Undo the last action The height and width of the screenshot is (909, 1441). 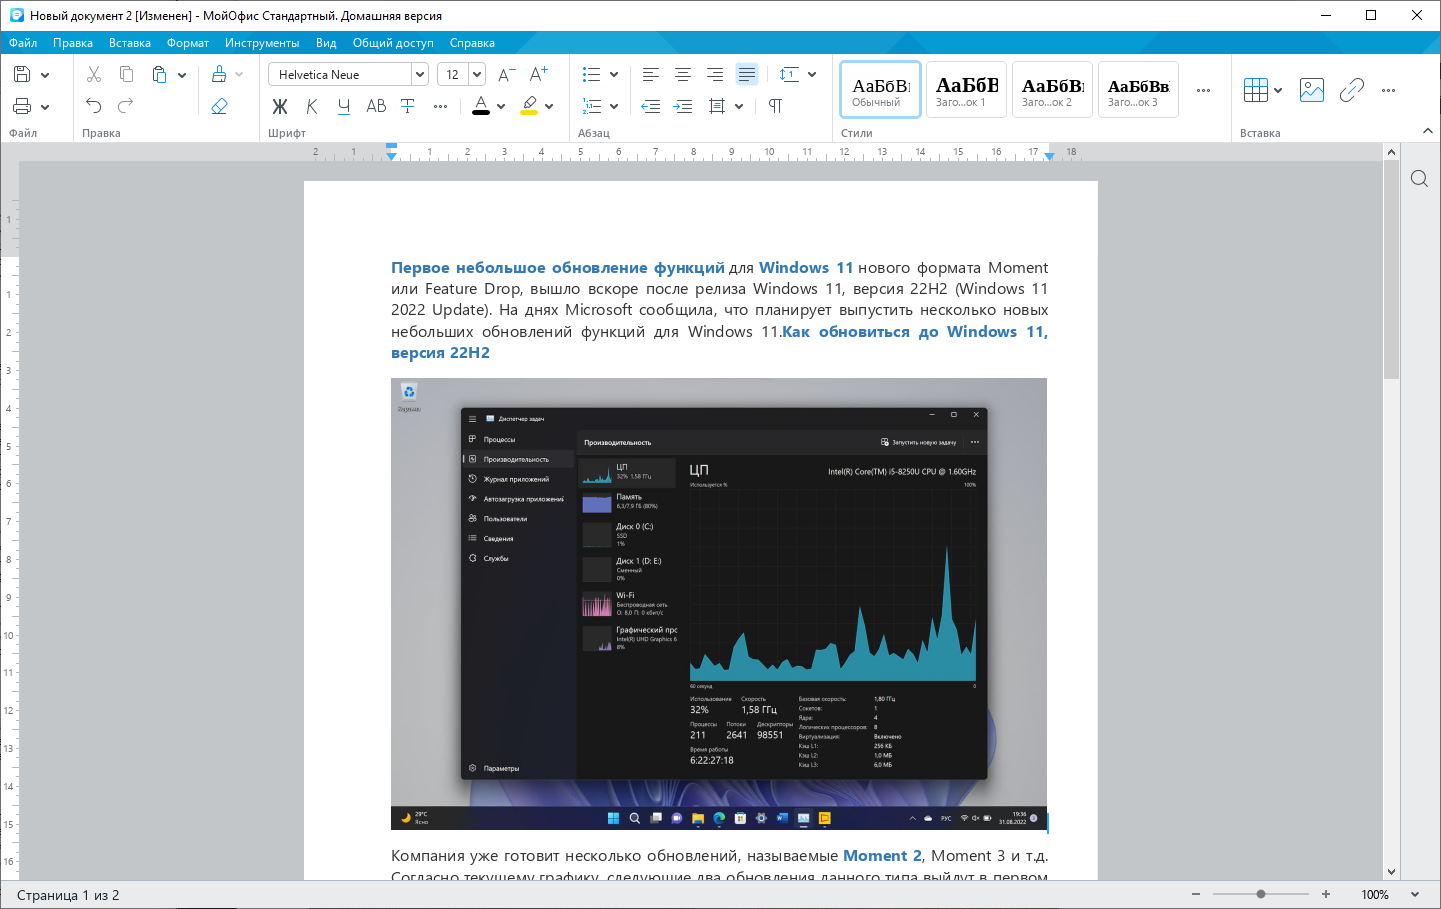point(94,106)
